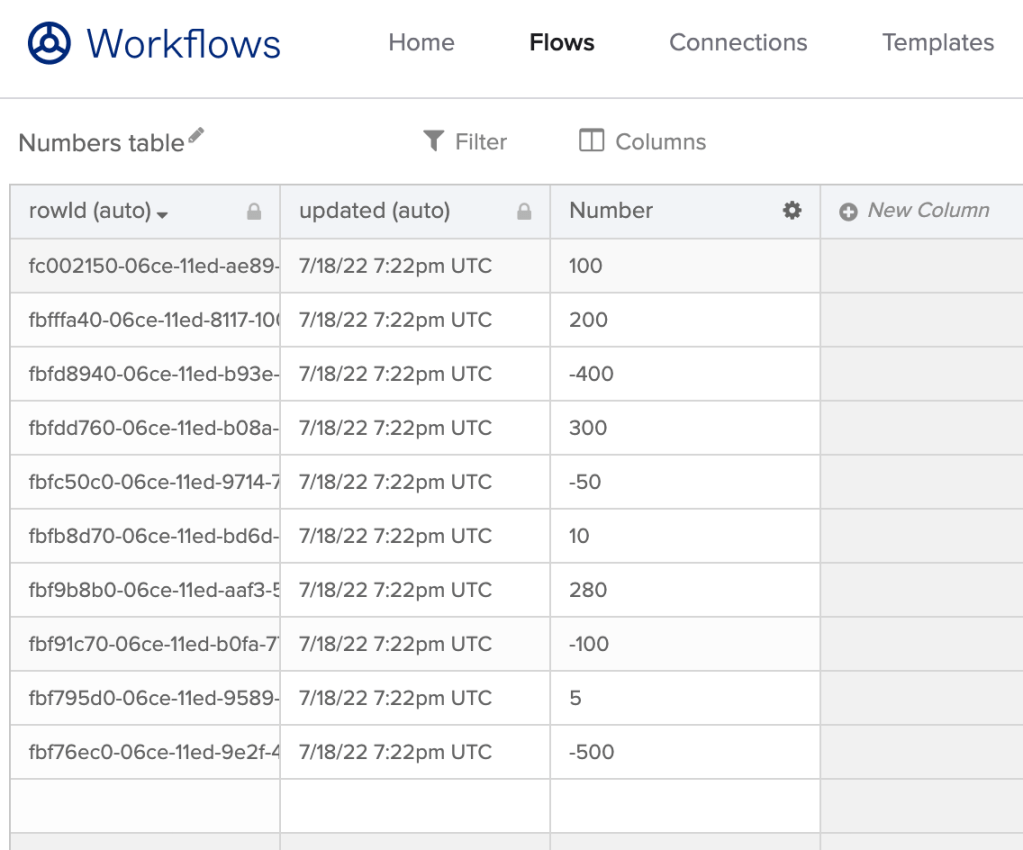Select the Number cell containing -400

[685, 374]
